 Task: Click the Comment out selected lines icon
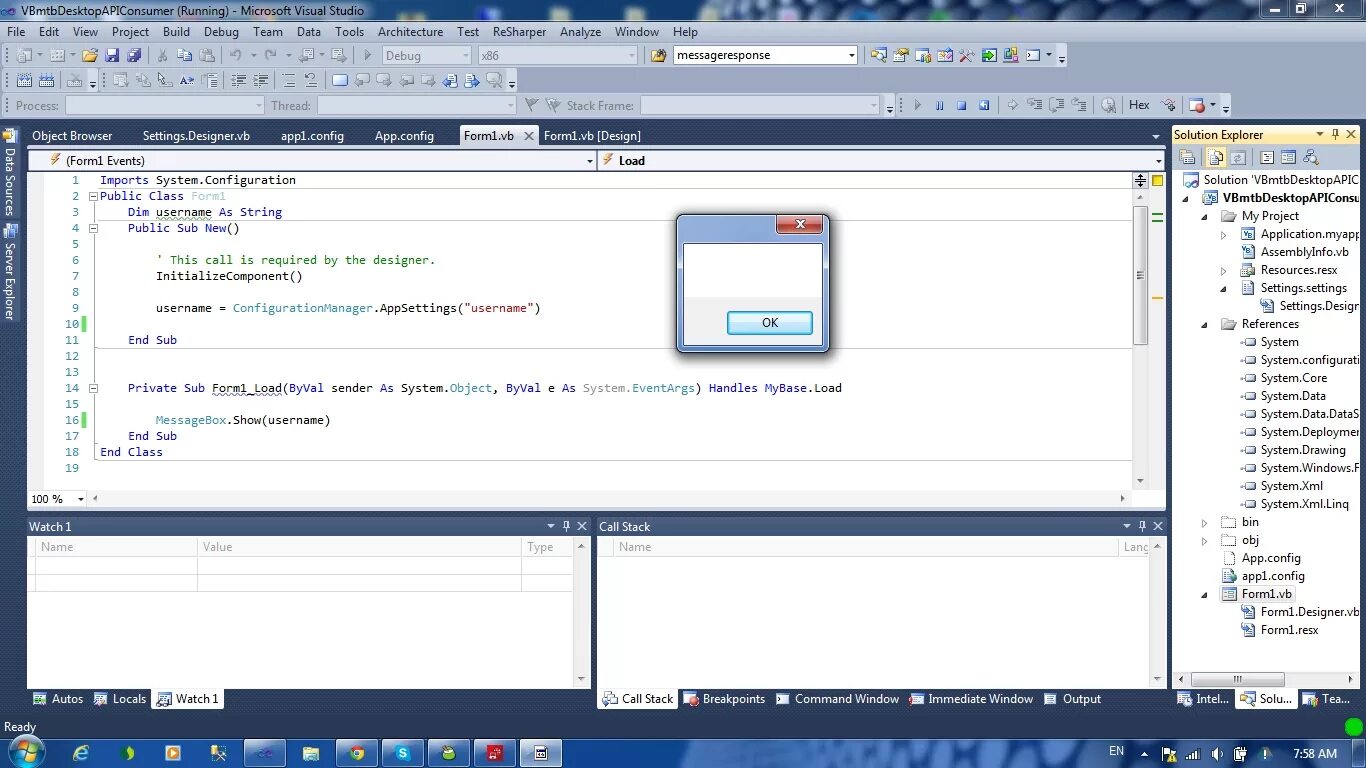point(288,80)
